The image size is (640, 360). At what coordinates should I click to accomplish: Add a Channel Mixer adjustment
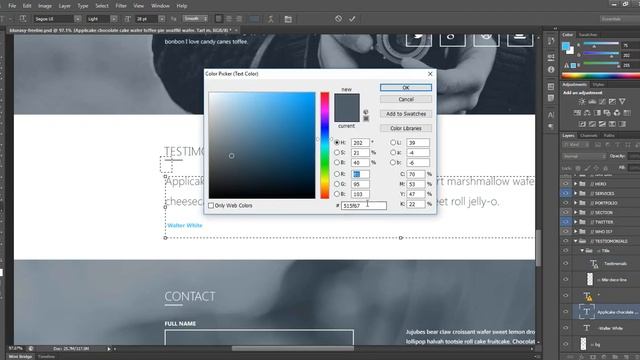pos(617,113)
